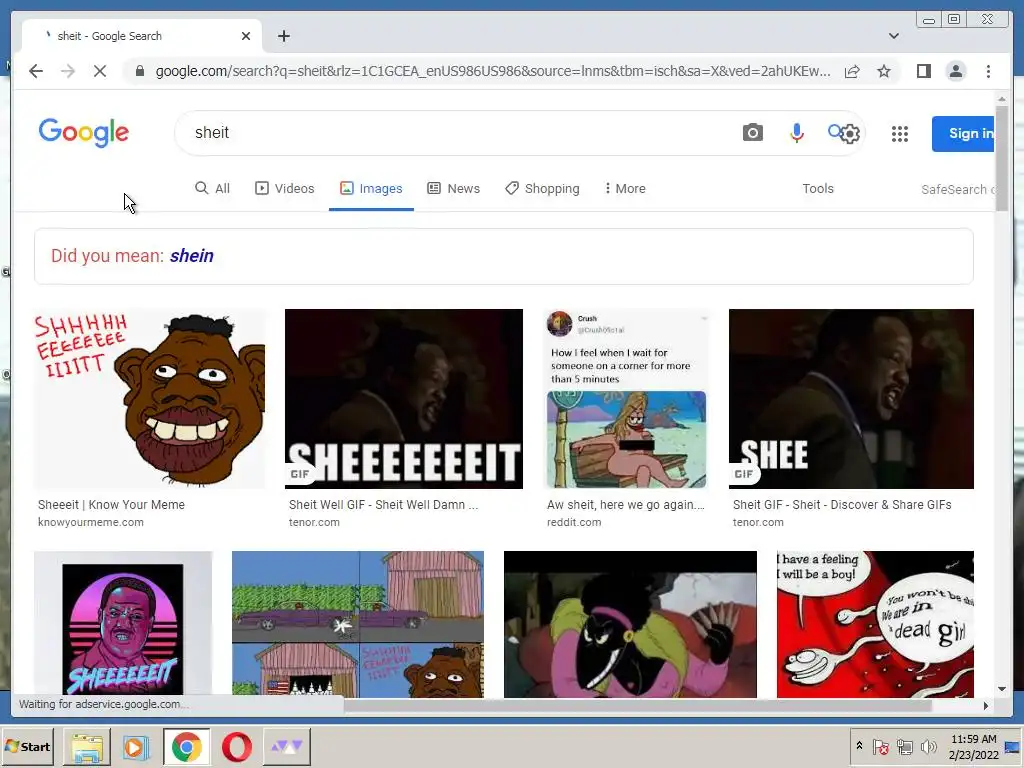Open File Explorer from the taskbar
This screenshot has height=768, width=1024.
tap(87, 747)
